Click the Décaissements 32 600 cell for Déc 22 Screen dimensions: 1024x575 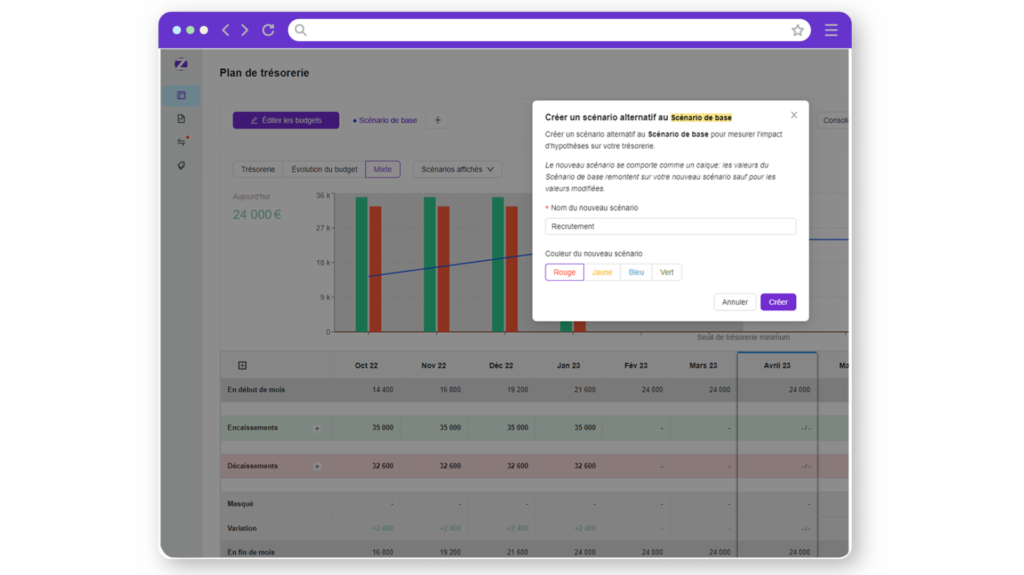(x=517, y=466)
